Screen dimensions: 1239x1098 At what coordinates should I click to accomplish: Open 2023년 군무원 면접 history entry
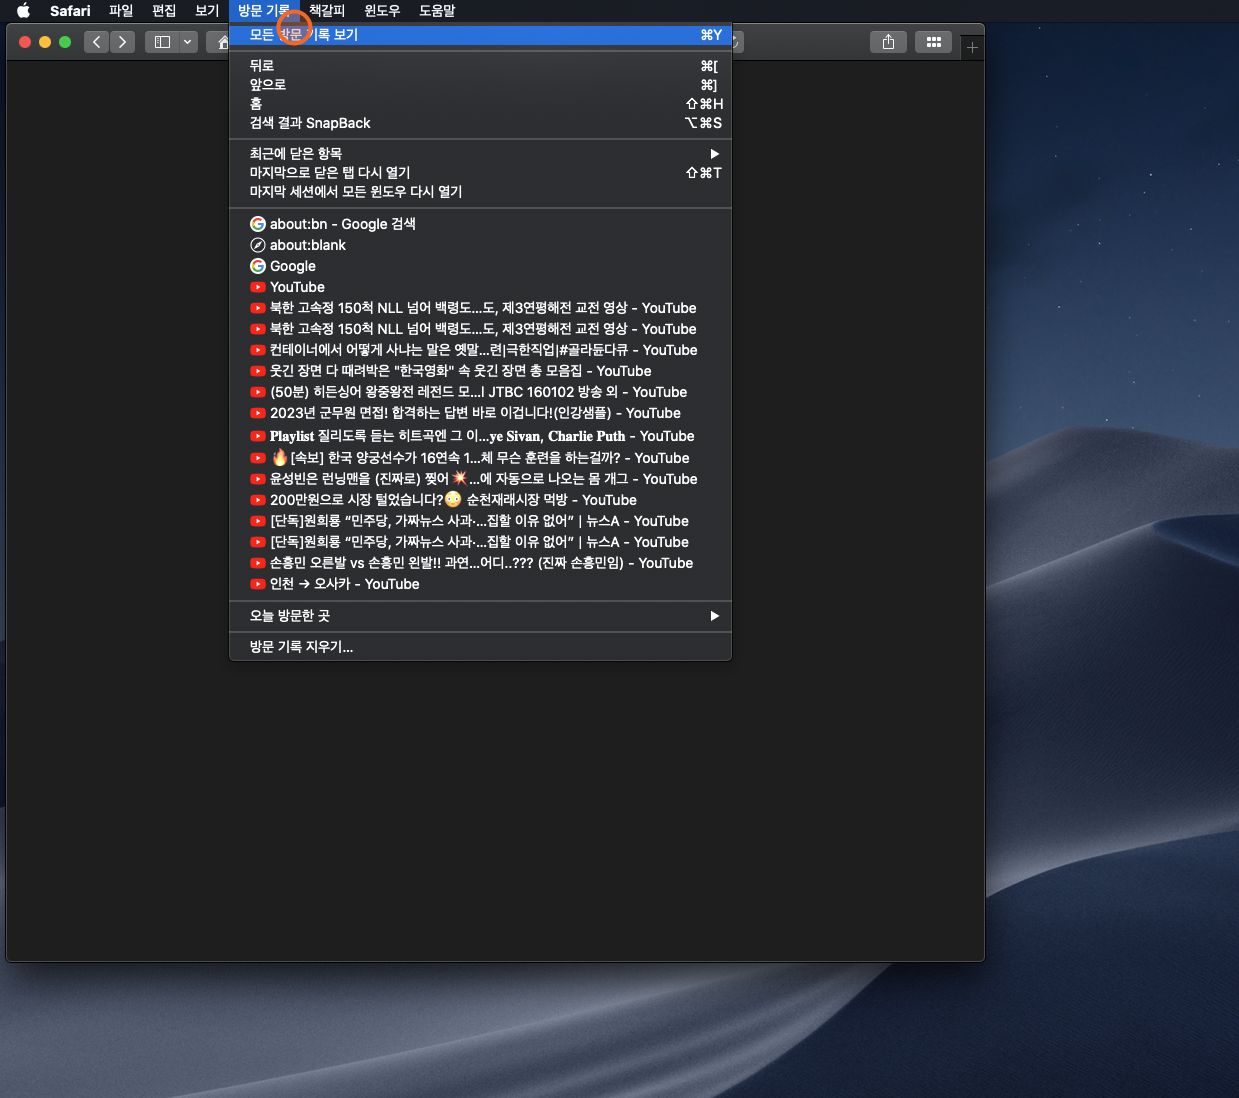click(481, 413)
